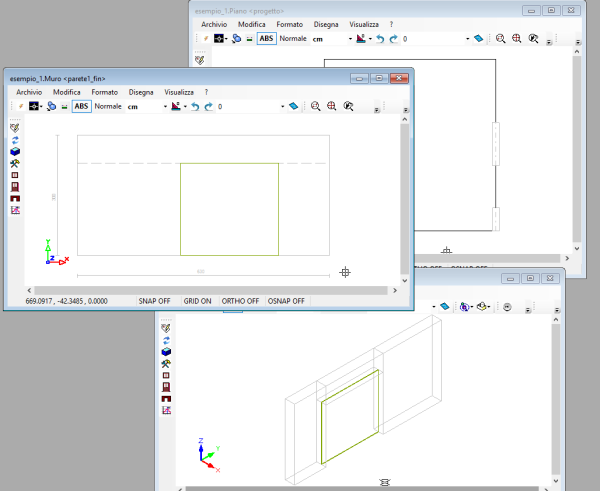Click the ABS button in Piano toolbar
Image resolution: width=600 pixels, height=491 pixels.
(x=266, y=38)
